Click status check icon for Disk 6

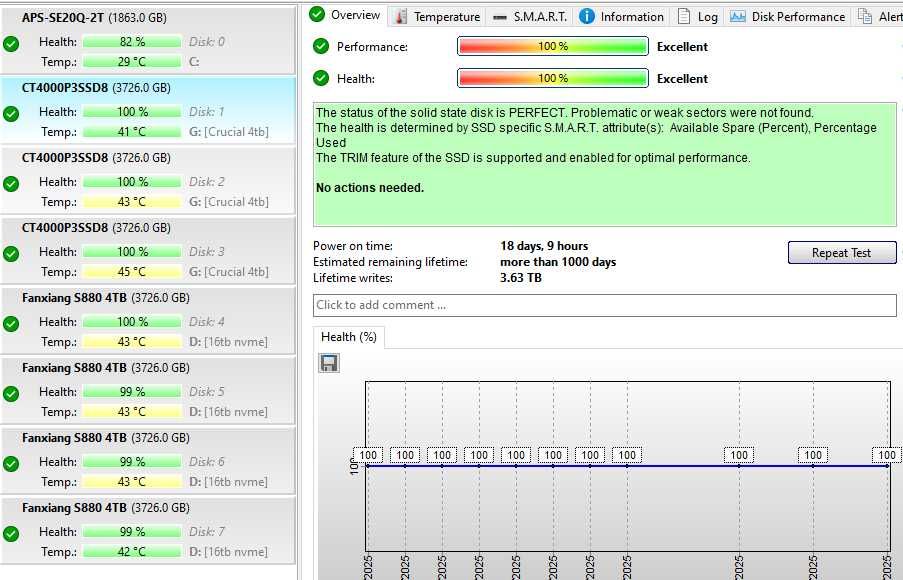point(11,464)
